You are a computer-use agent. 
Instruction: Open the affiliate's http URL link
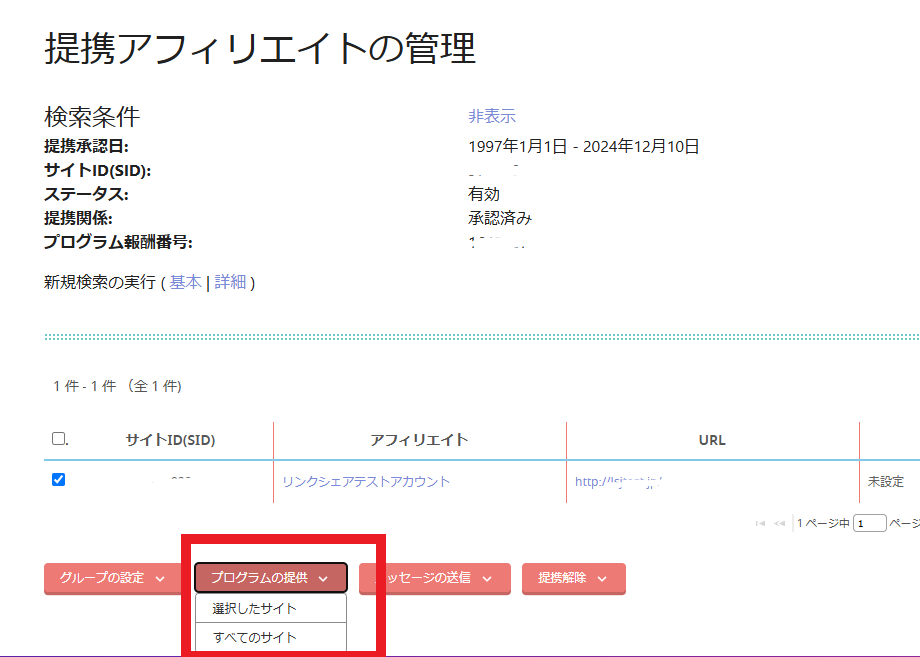tap(620, 481)
